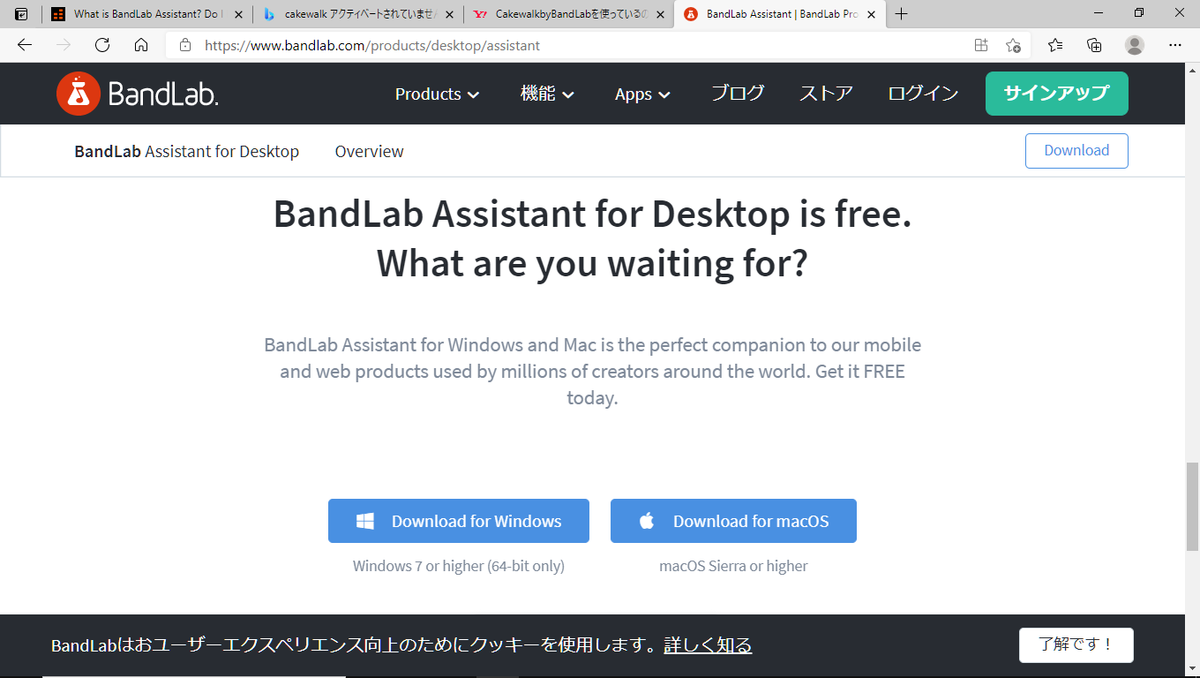Open the browser settings ellipsis menu
This screenshot has height=678, width=1200.
[1175, 45]
